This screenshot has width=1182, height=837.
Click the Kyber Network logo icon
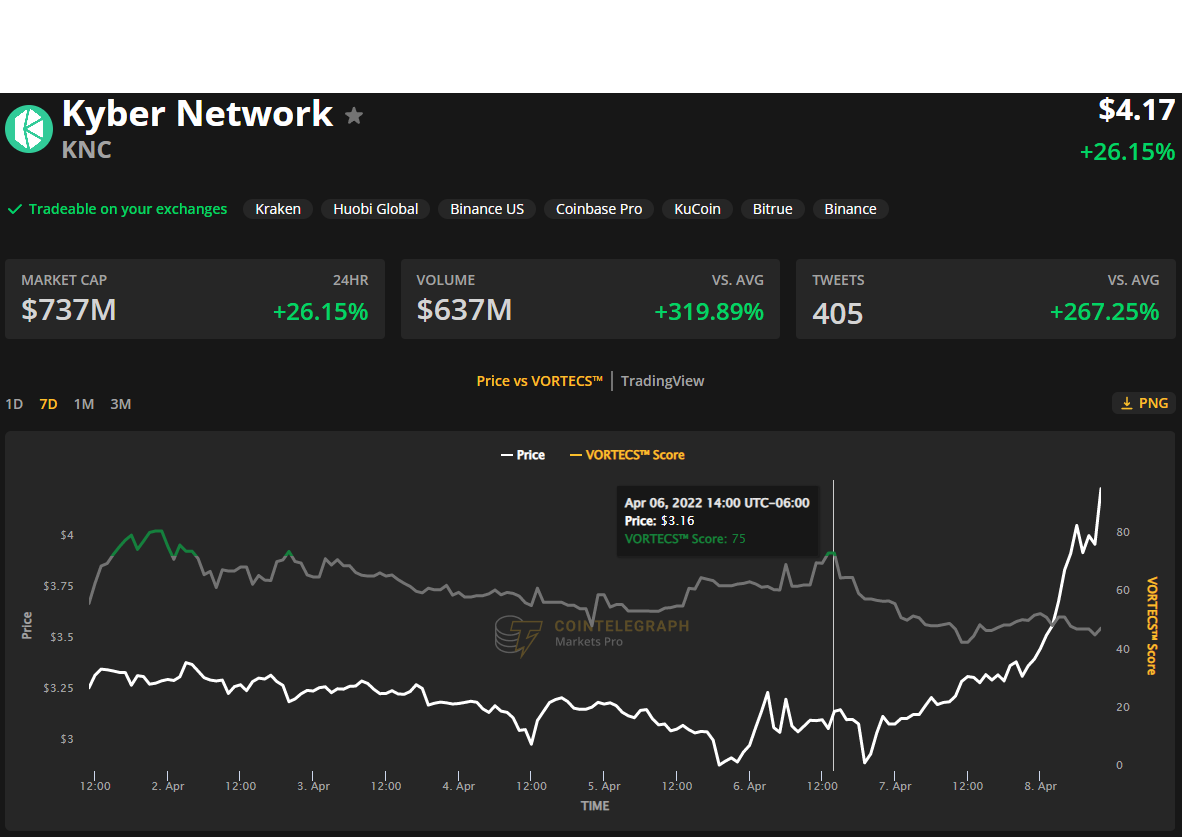tap(29, 129)
